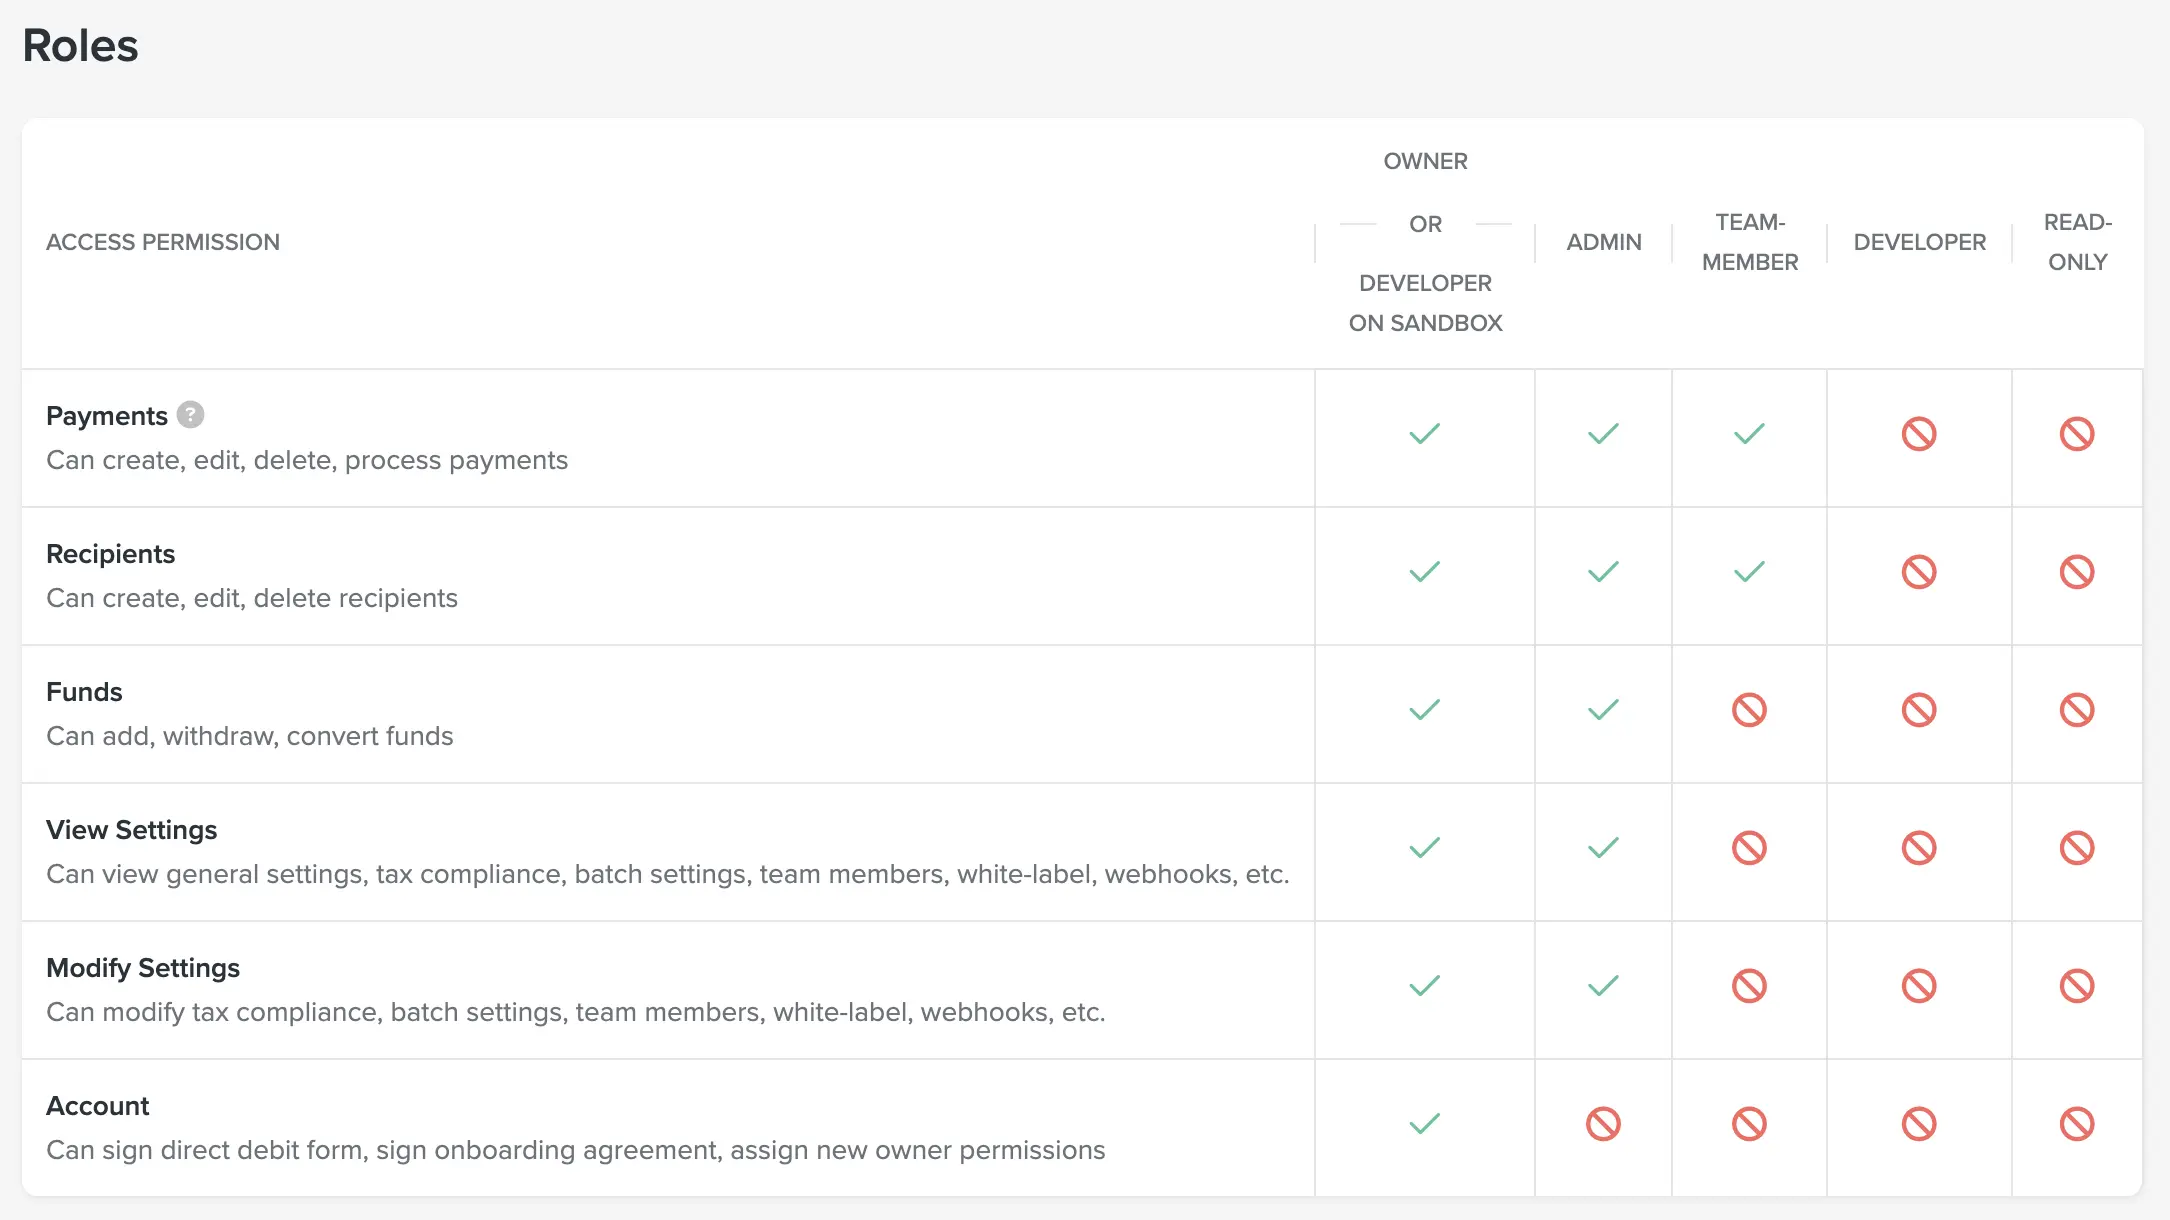
Task: Click the Account denied icon under Admin
Action: click(1603, 1124)
